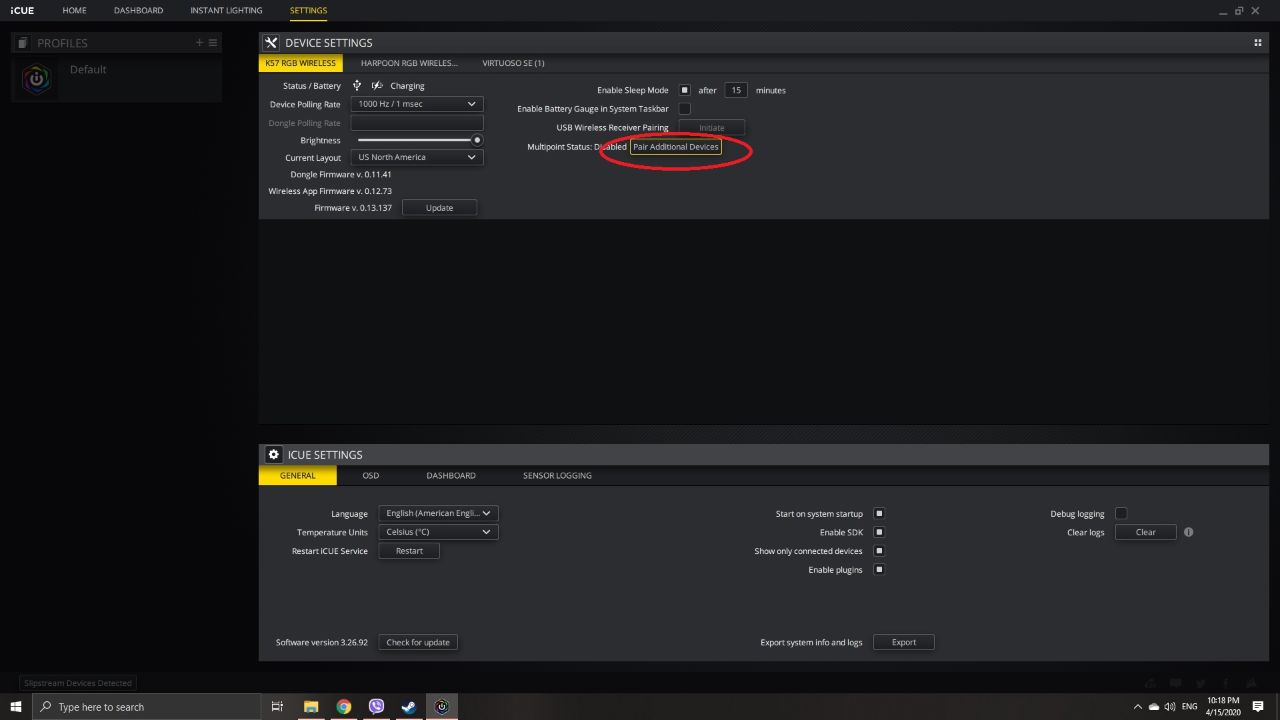Screen dimensions: 1280x720
Task: Toggle Start on system startup
Action: (x=879, y=513)
